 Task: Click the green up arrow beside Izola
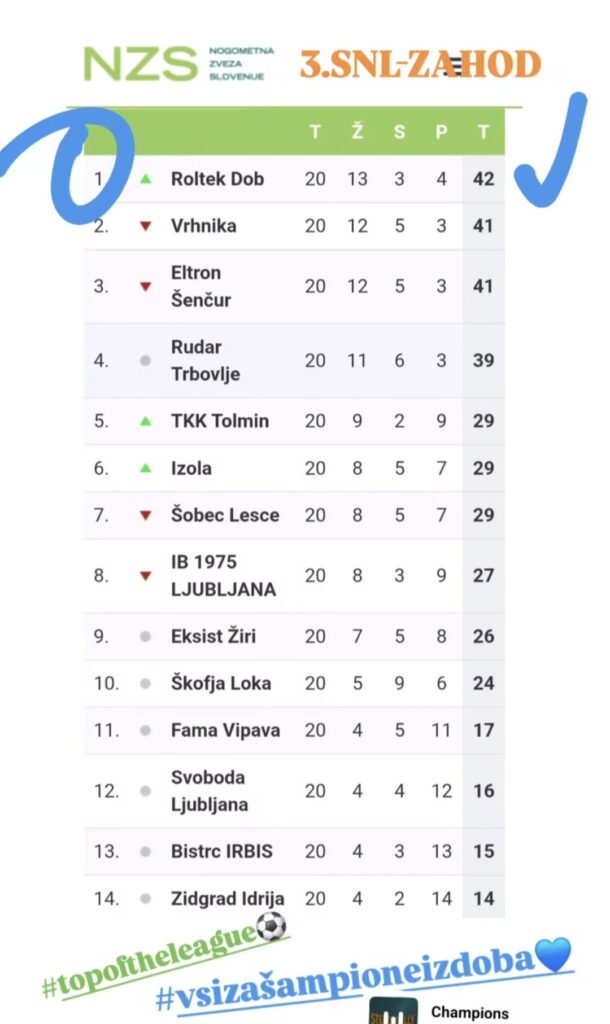point(146,468)
